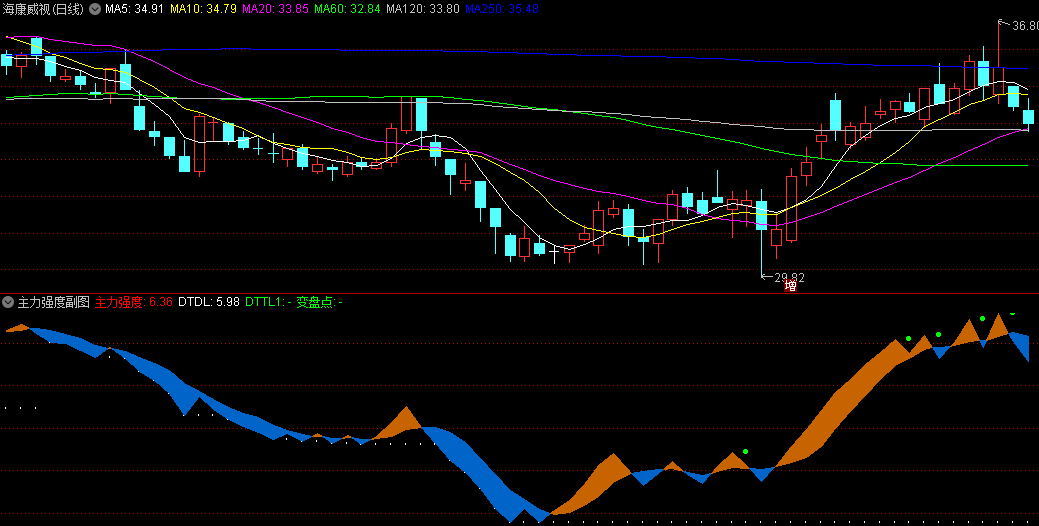Select the blue MA250: 35.48 label
Image resolution: width=1039 pixels, height=526 pixels.
point(502,9)
